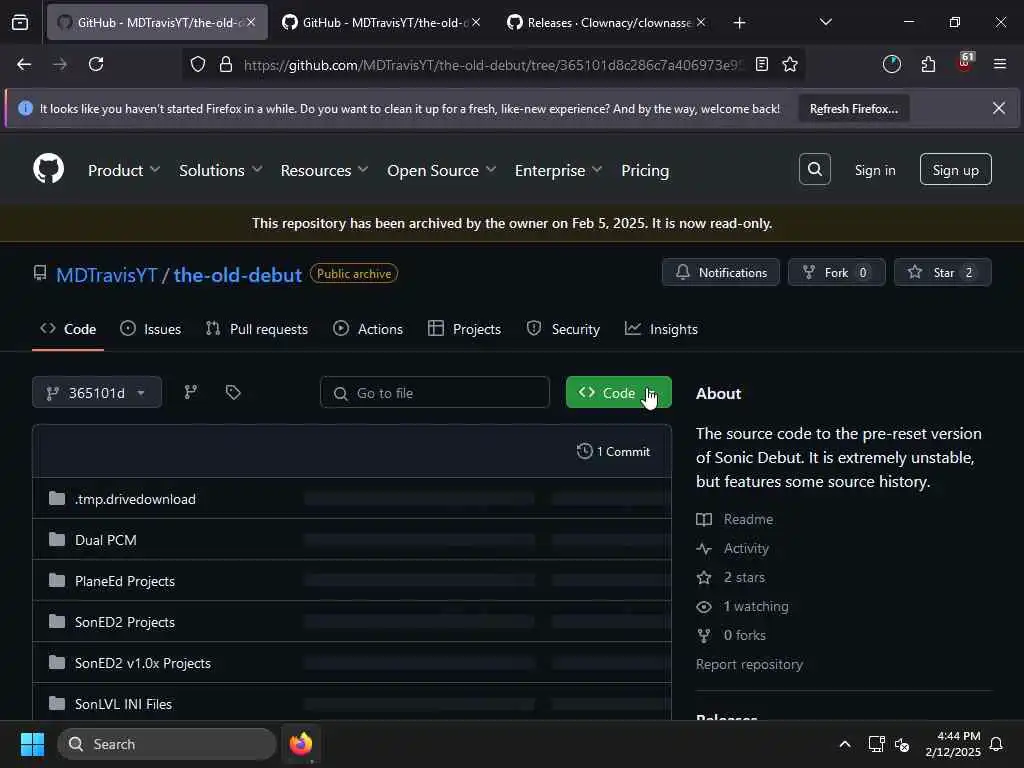Image resolution: width=1024 pixels, height=768 pixels.
Task: Click the Windows taskbar Search box
Action: pos(167,744)
